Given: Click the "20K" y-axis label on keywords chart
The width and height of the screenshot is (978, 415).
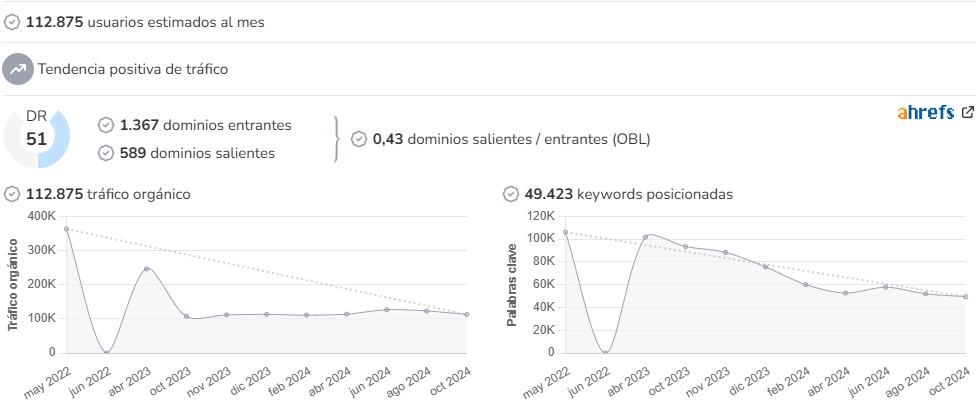Looking at the screenshot, I should 544,330.
